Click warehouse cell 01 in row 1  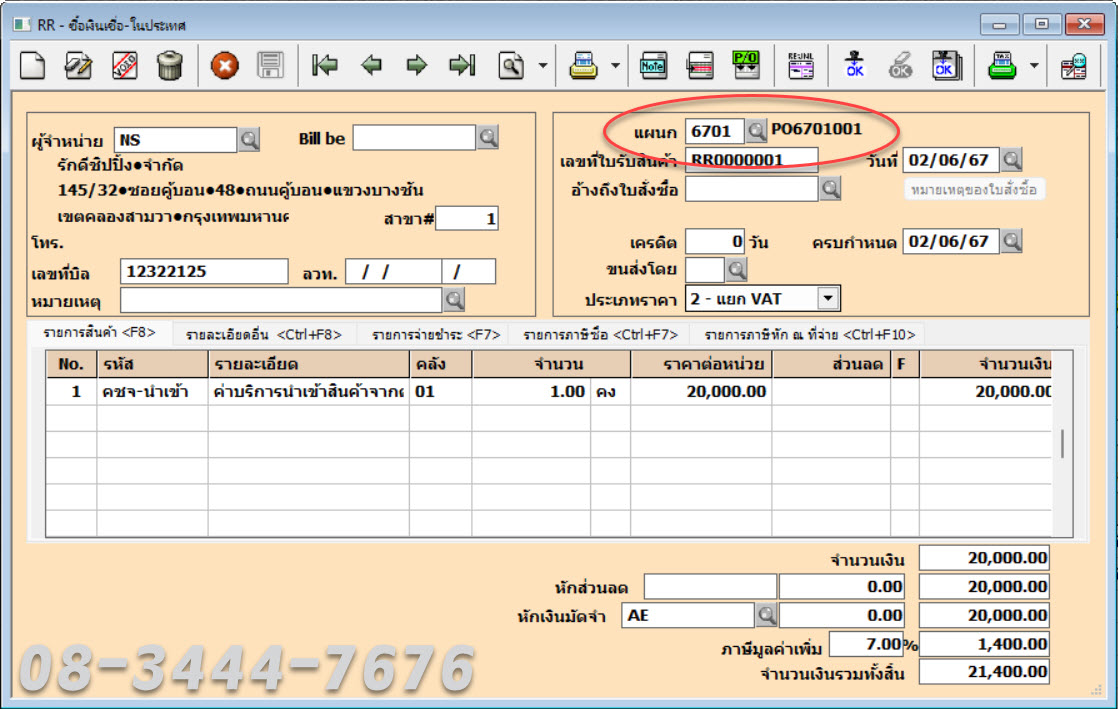pos(441,392)
